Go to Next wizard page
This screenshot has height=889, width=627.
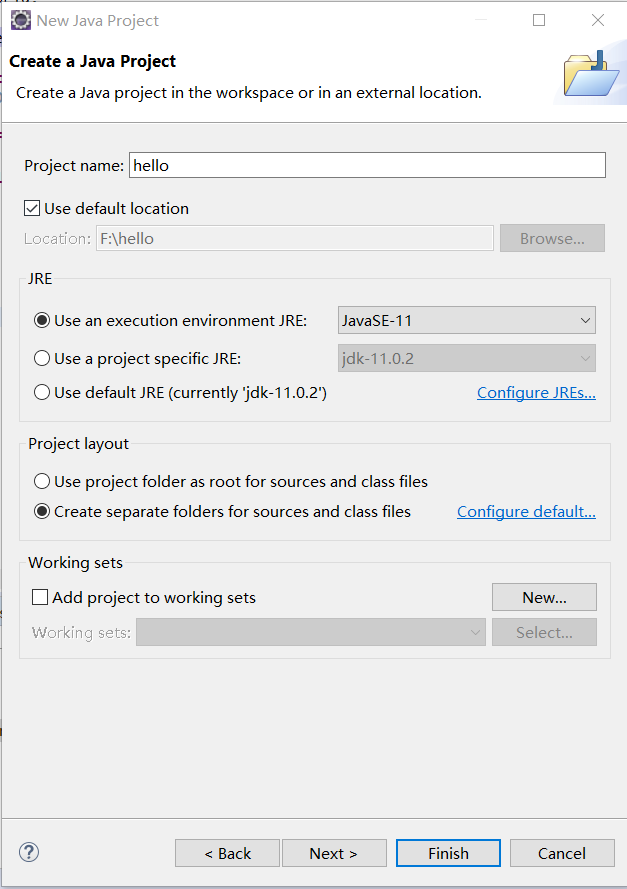[x=333, y=853]
